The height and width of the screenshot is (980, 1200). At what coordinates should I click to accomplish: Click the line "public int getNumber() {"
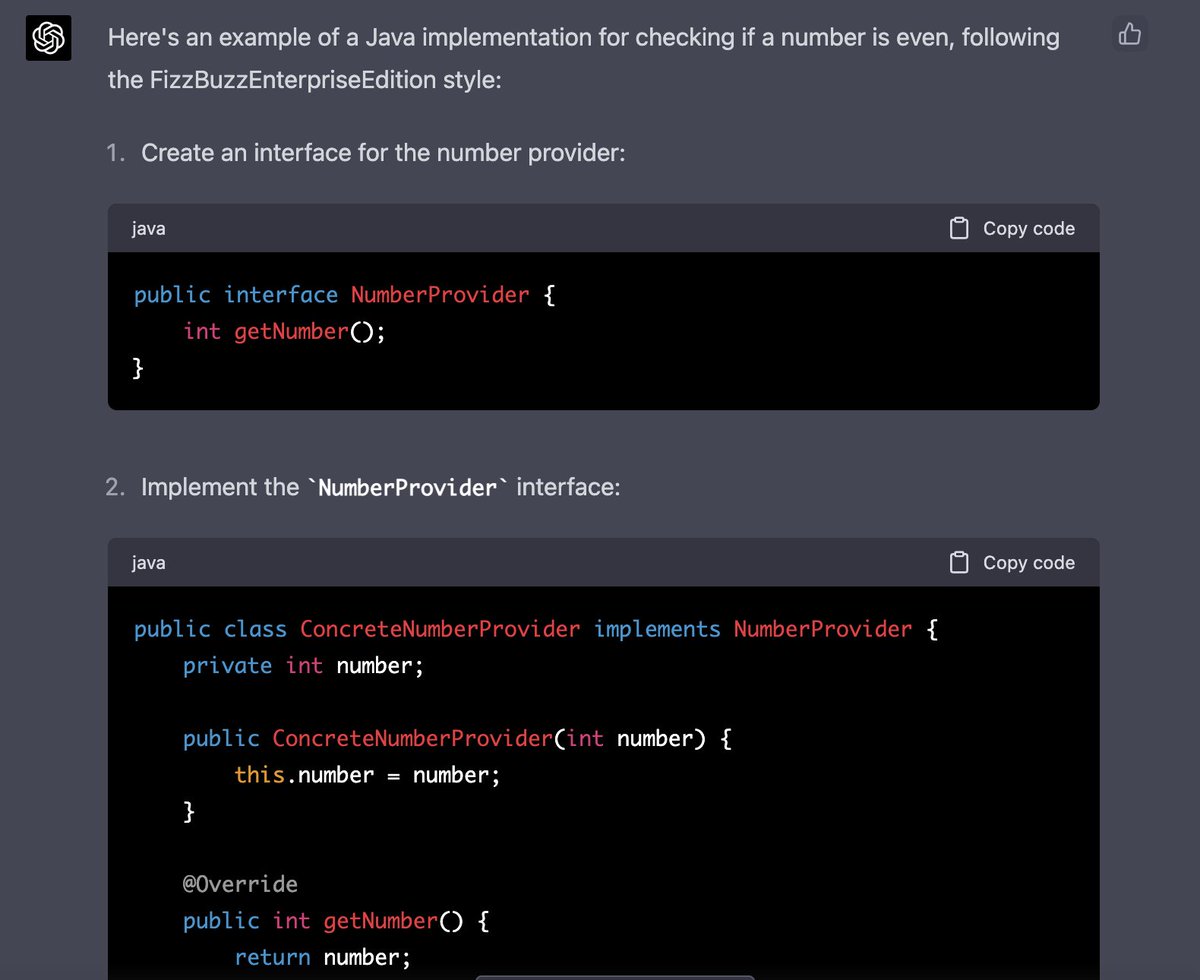[x=335, y=921]
